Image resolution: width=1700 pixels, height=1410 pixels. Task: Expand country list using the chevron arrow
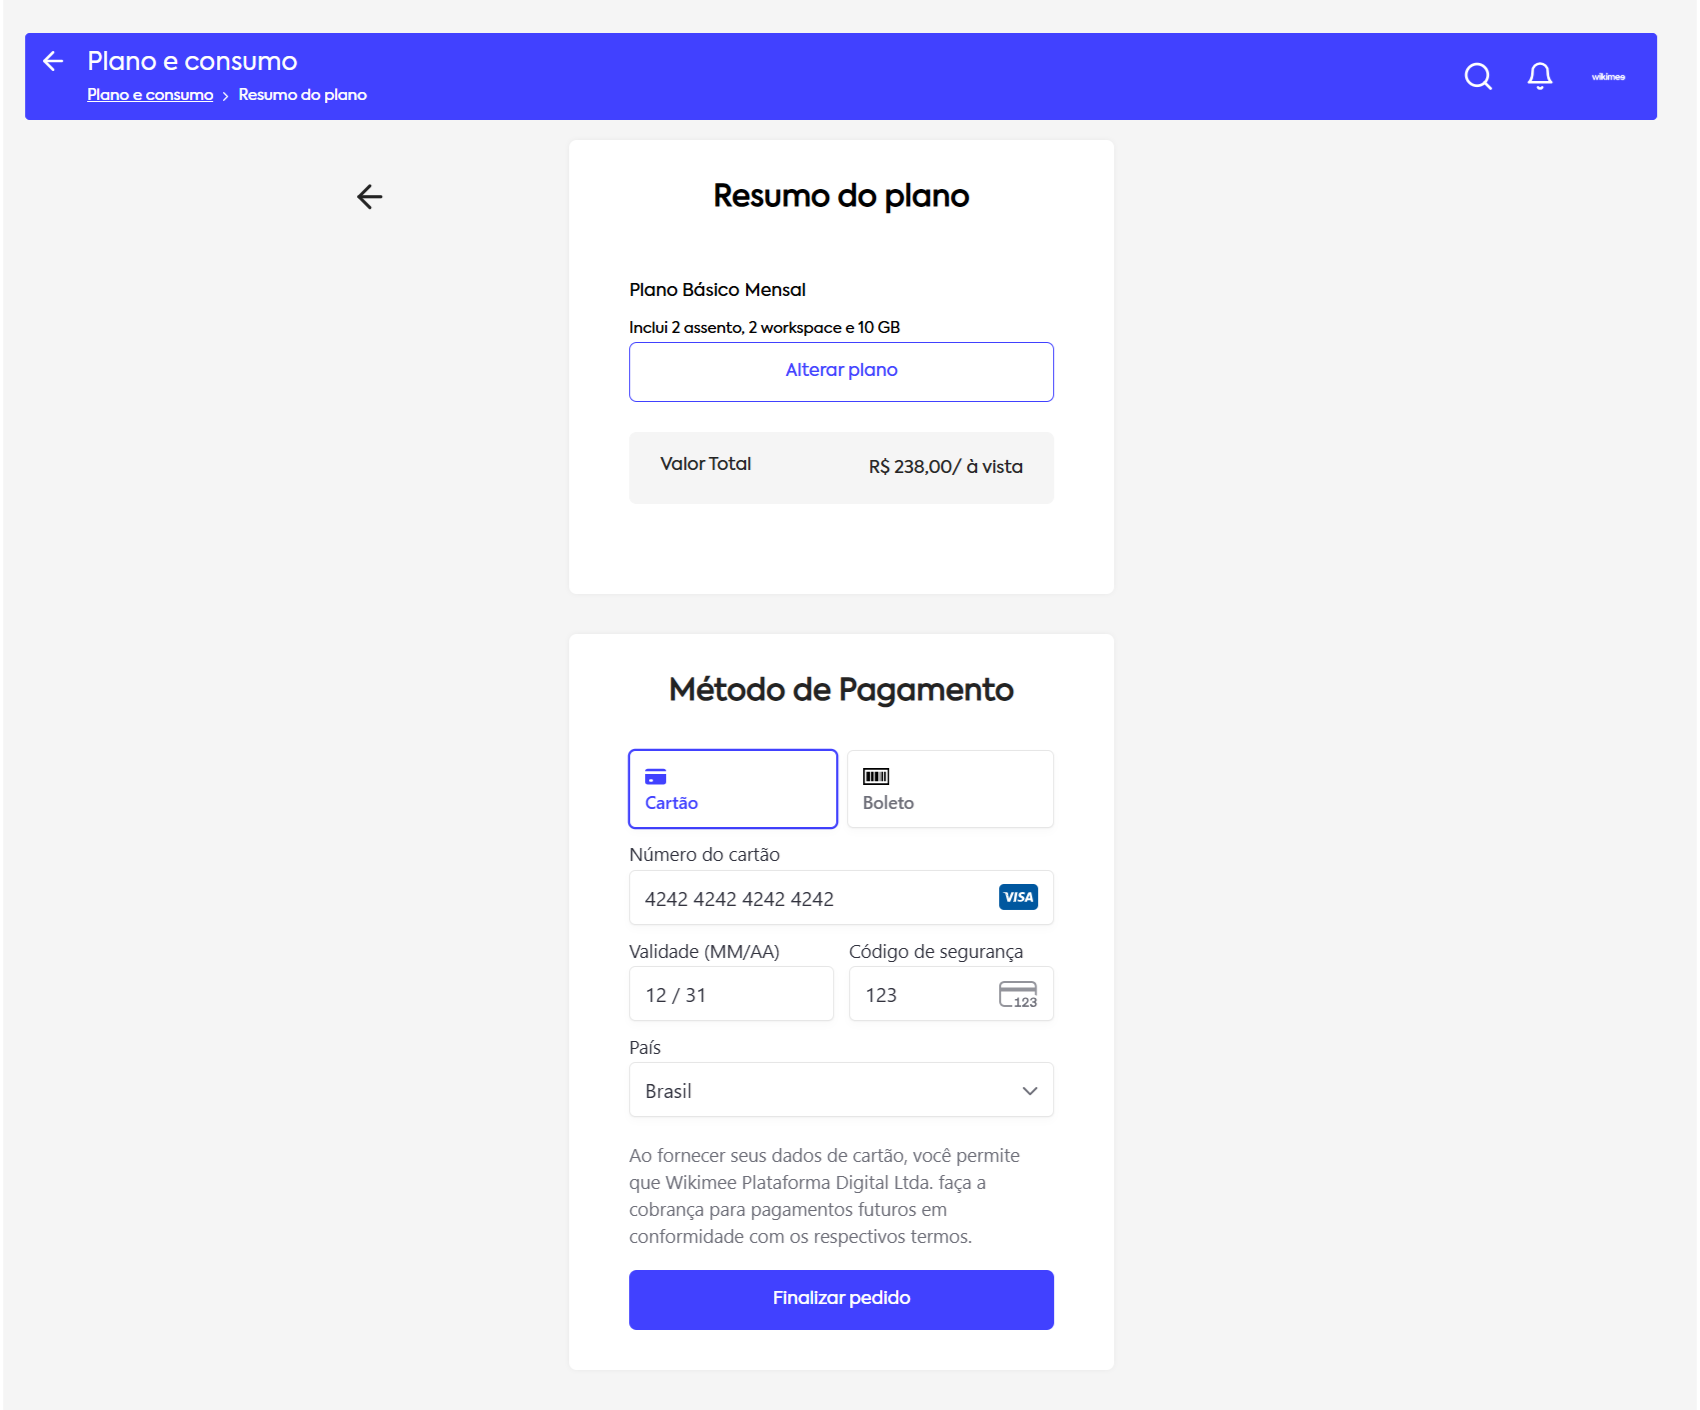1029,1090
